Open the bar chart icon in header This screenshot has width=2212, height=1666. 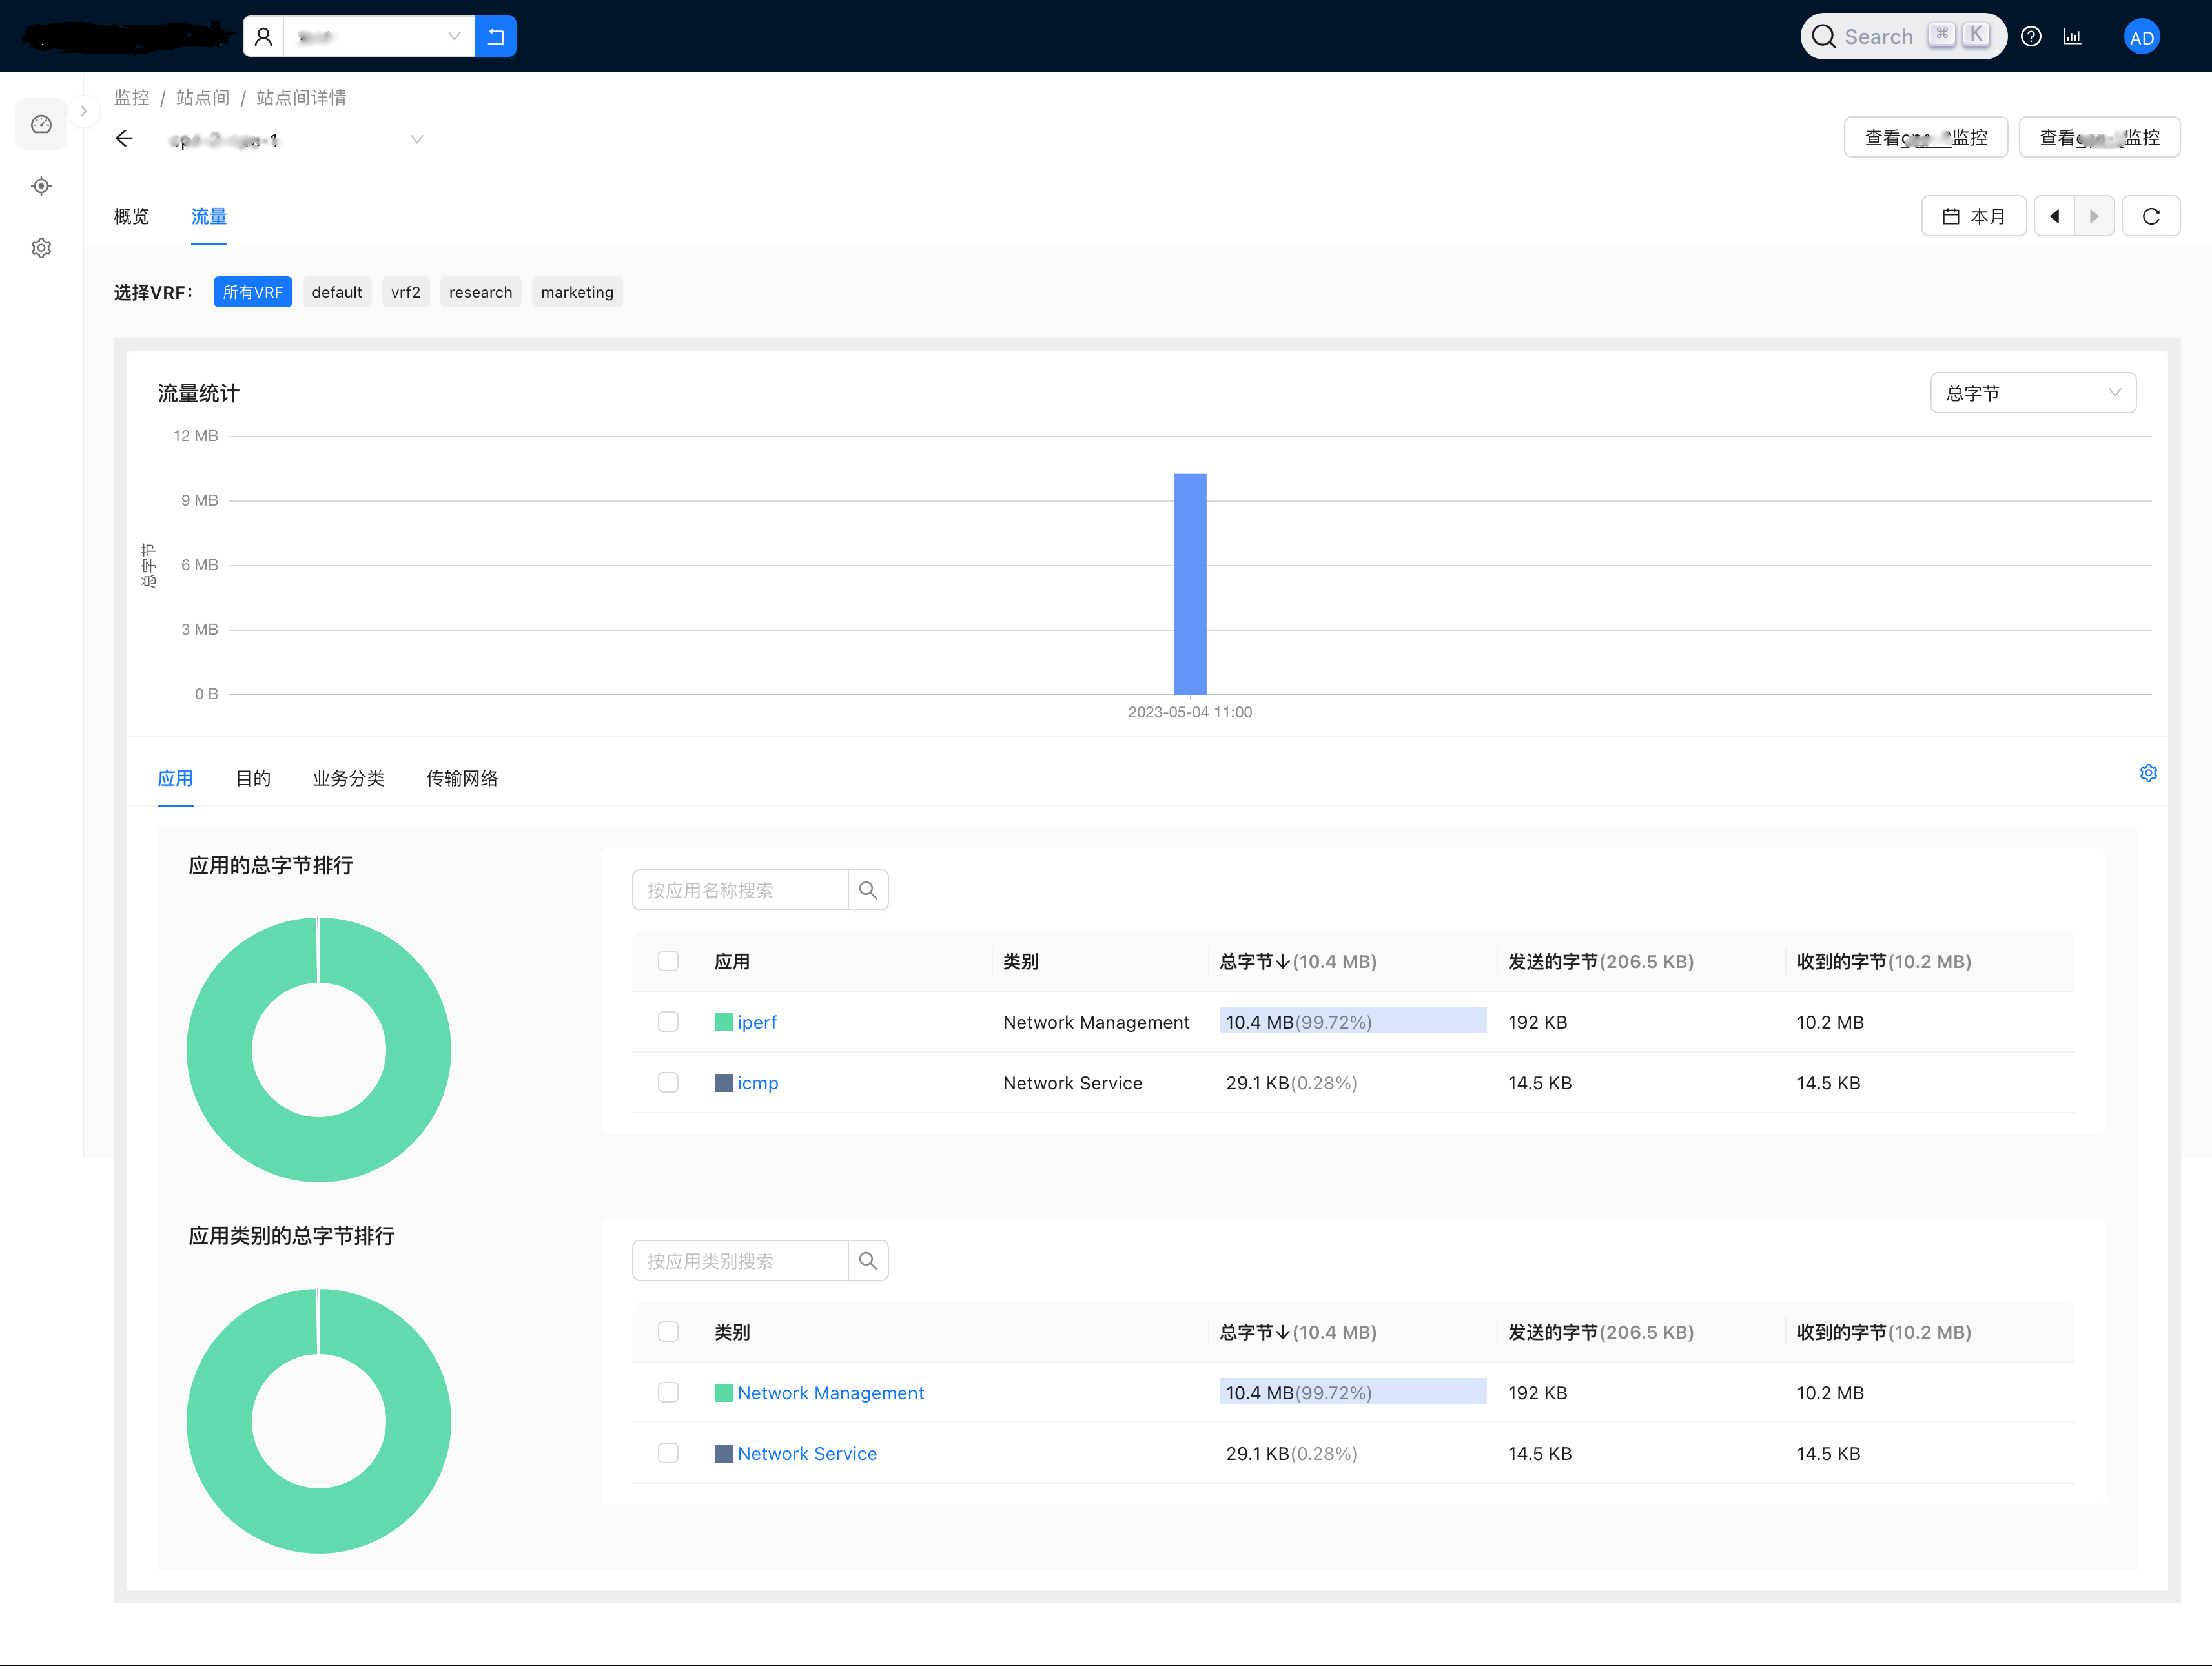click(x=2073, y=37)
